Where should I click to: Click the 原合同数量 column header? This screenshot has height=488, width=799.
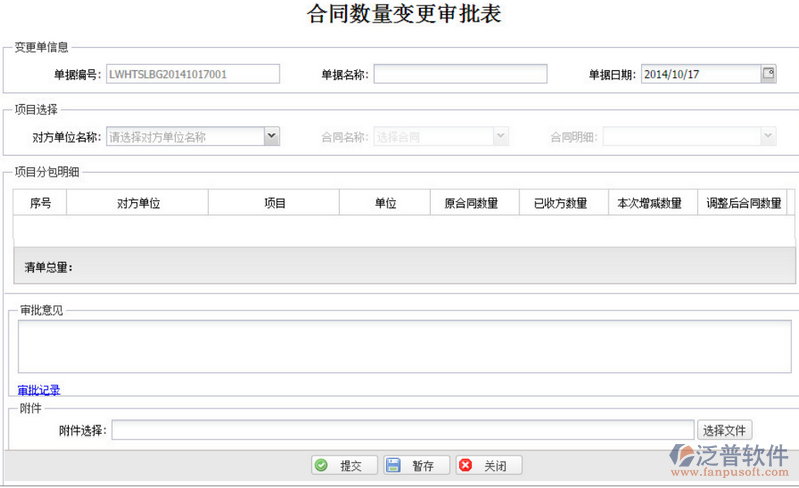475,203
